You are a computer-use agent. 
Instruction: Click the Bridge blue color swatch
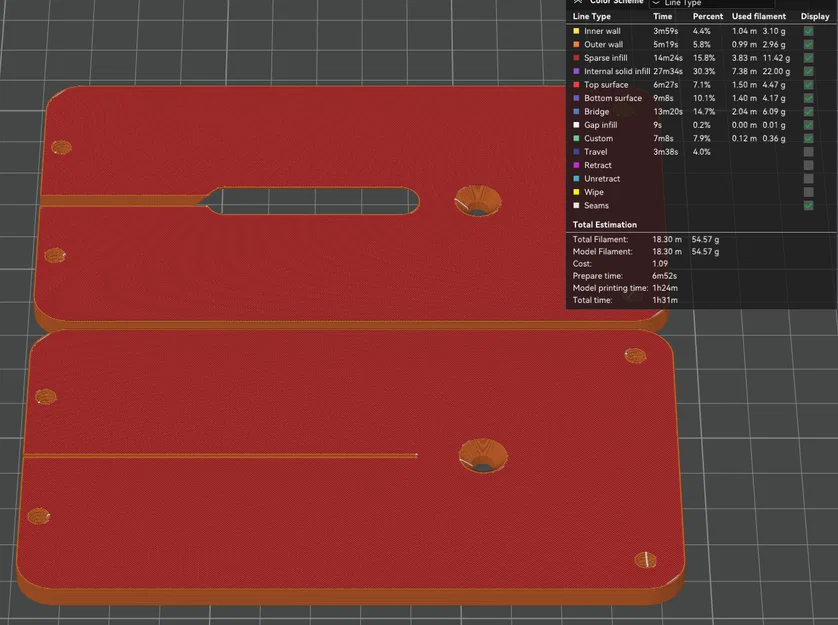(576, 112)
